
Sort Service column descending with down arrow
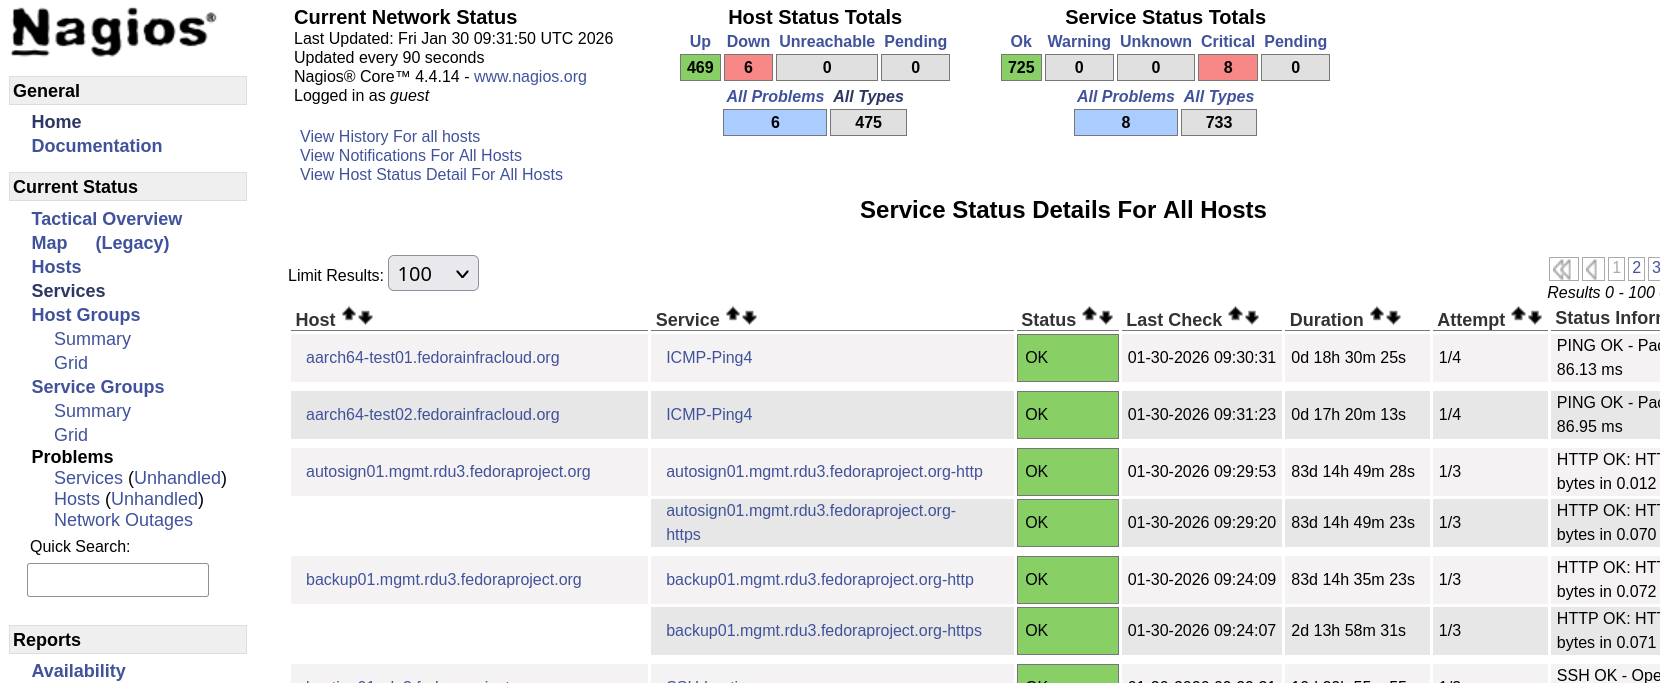750,317
